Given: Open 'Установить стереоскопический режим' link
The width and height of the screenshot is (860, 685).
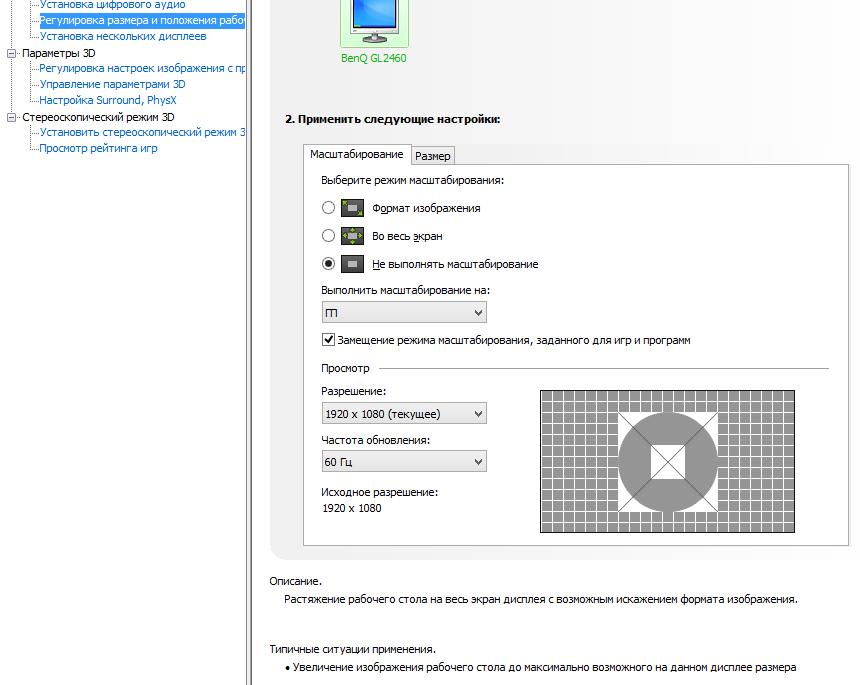Looking at the screenshot, I should (x=142, y=132).
